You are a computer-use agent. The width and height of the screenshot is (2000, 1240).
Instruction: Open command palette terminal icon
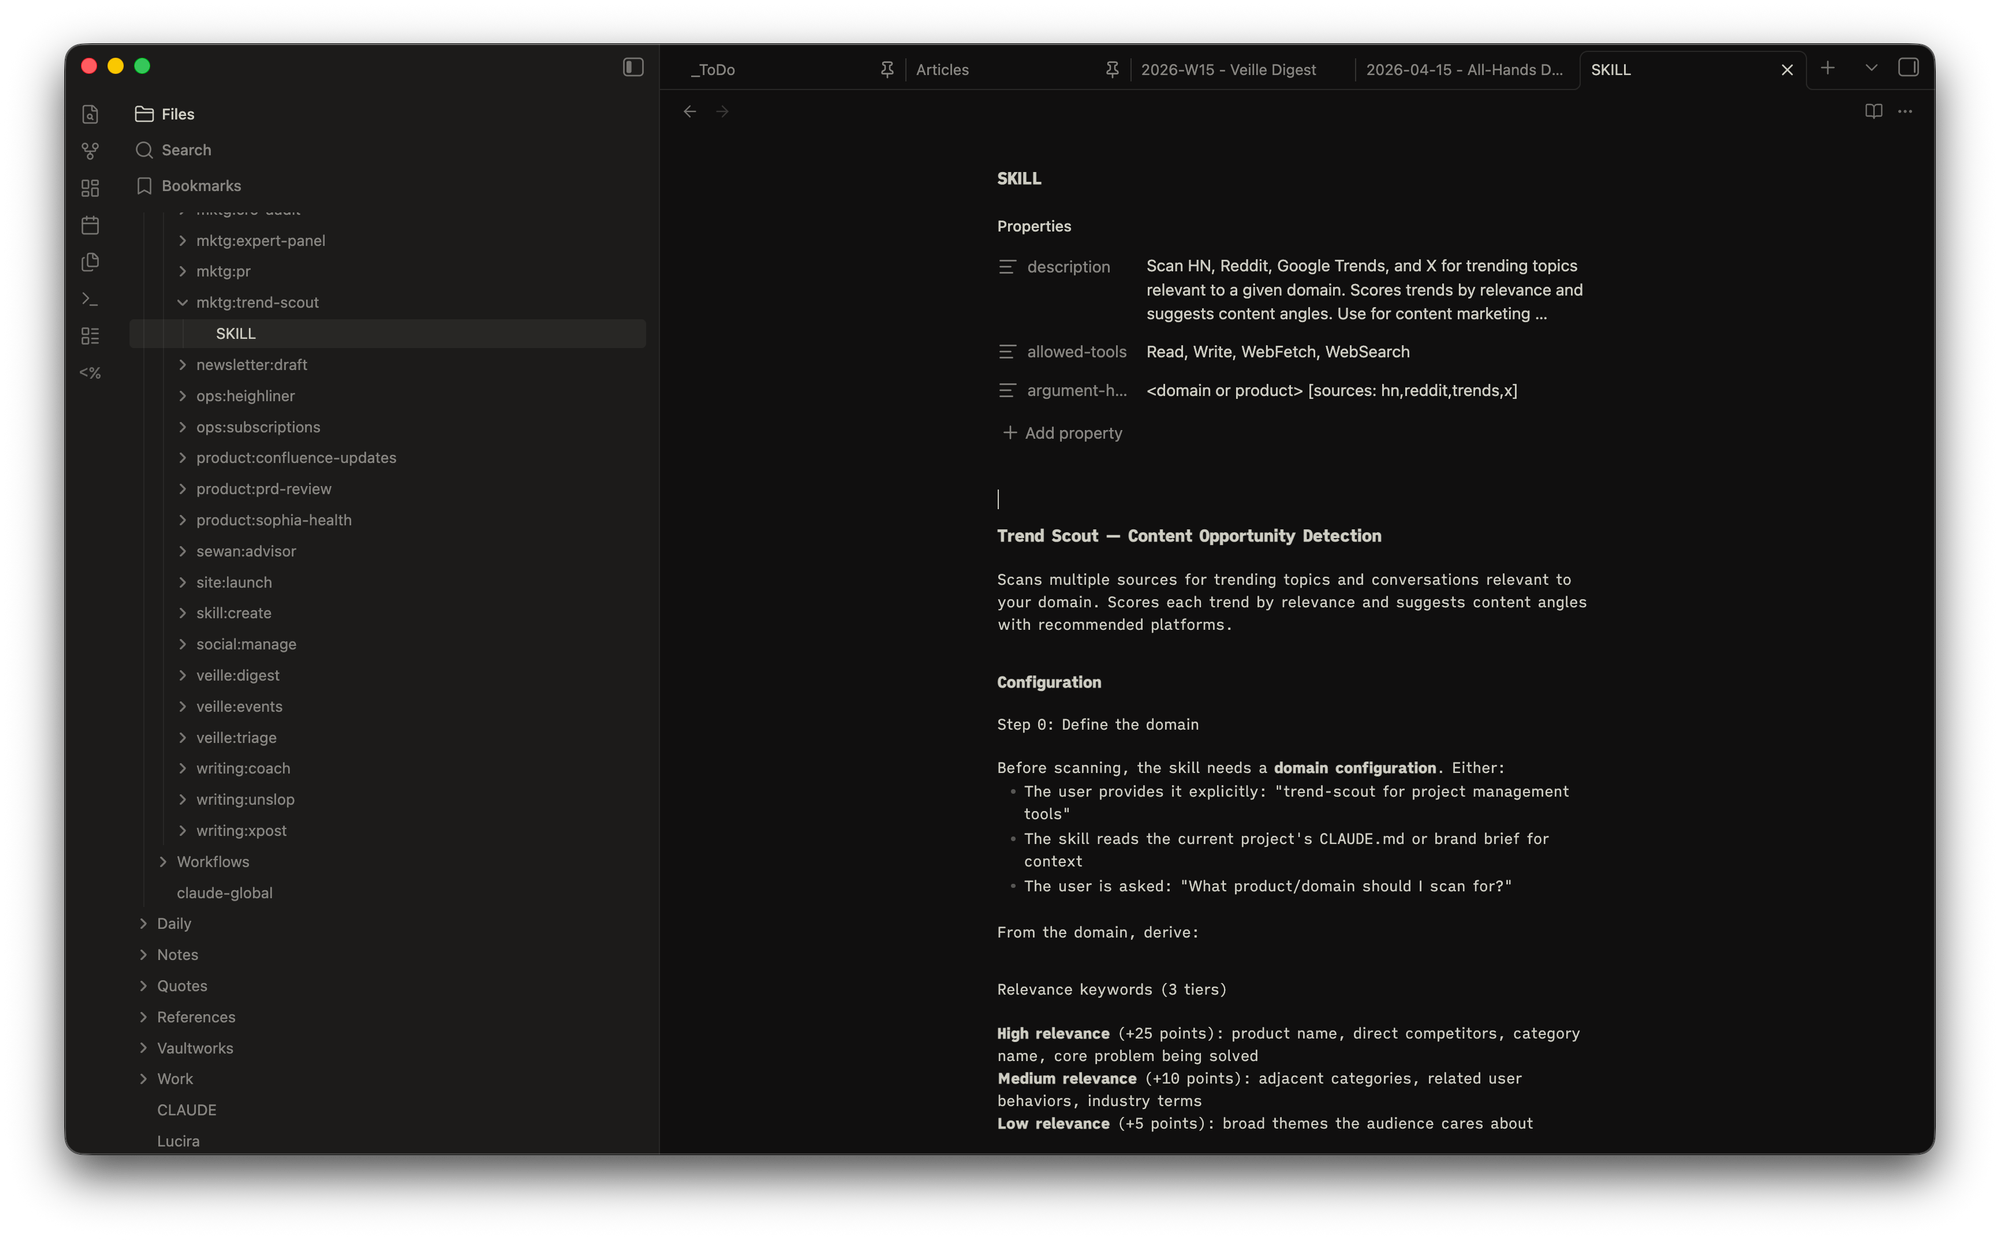[90, 299]
